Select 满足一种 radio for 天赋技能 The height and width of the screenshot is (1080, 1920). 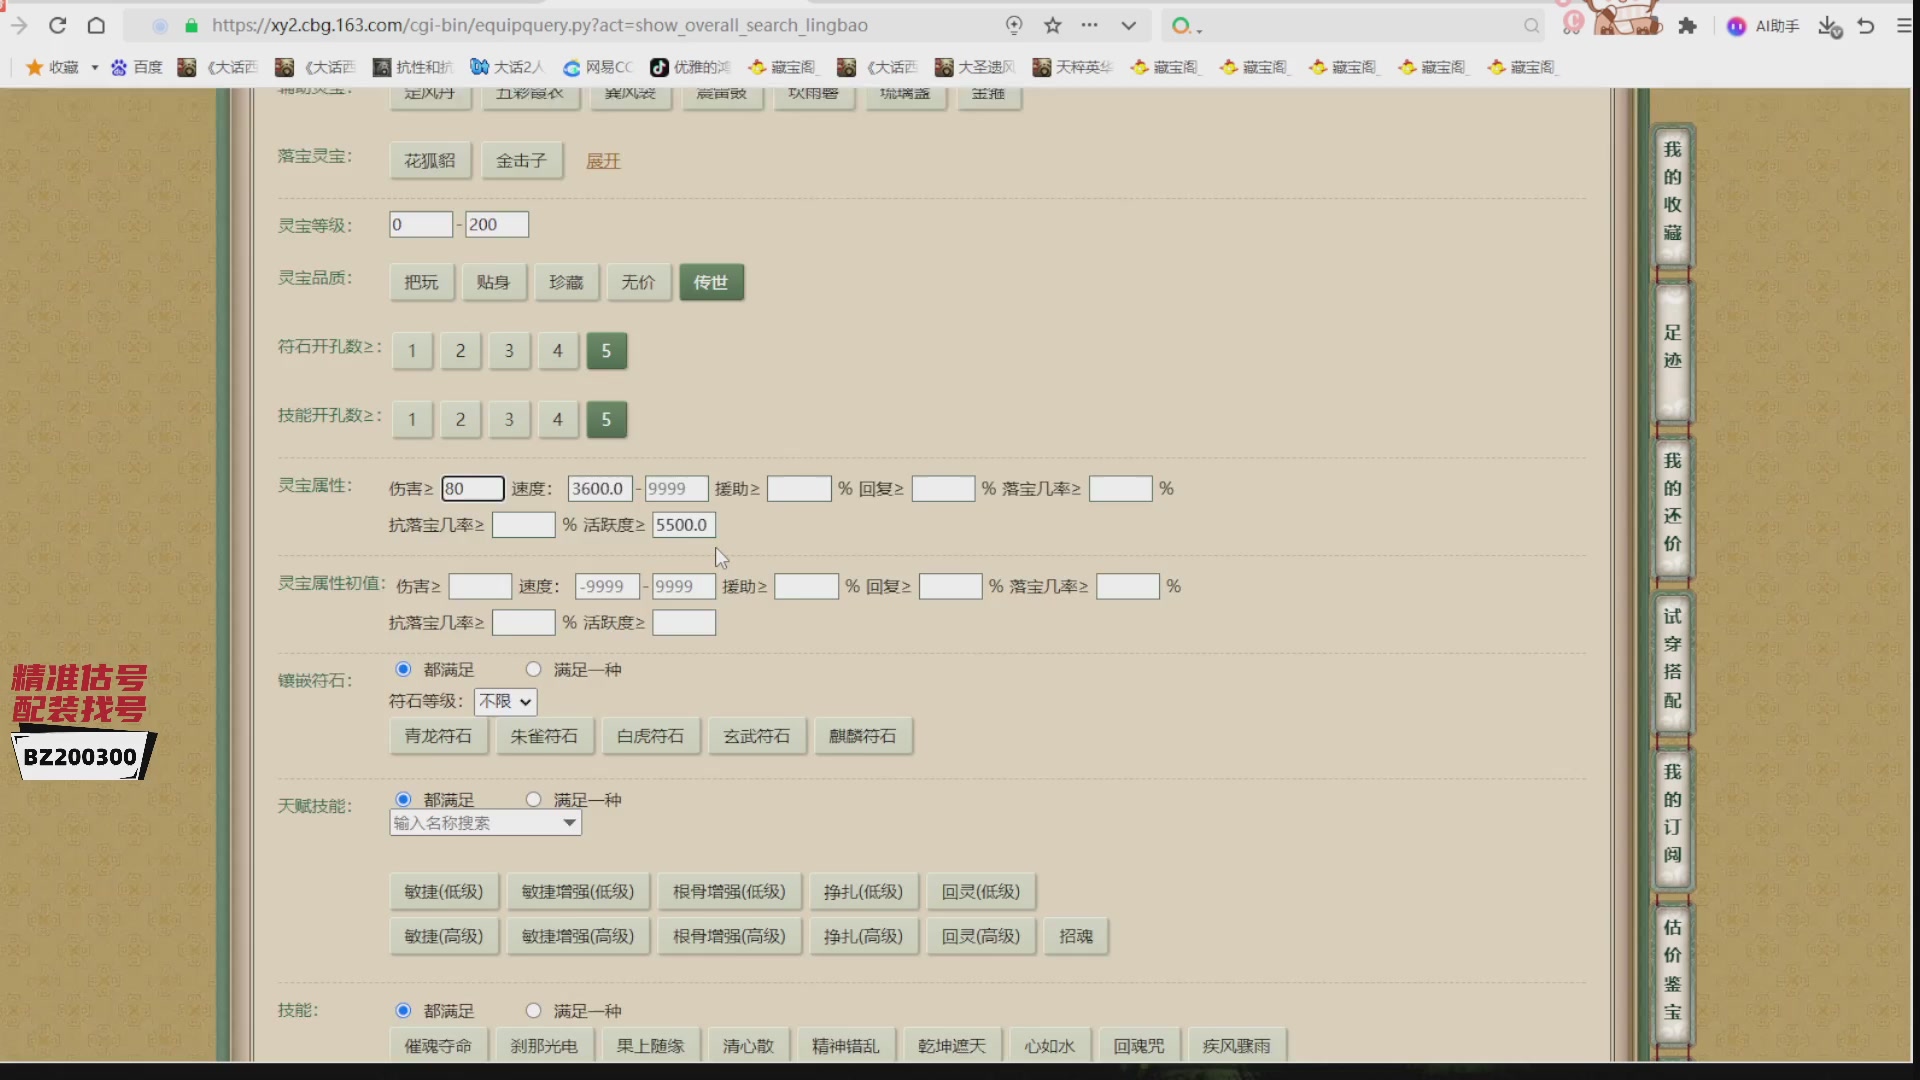tap(533, 799)
